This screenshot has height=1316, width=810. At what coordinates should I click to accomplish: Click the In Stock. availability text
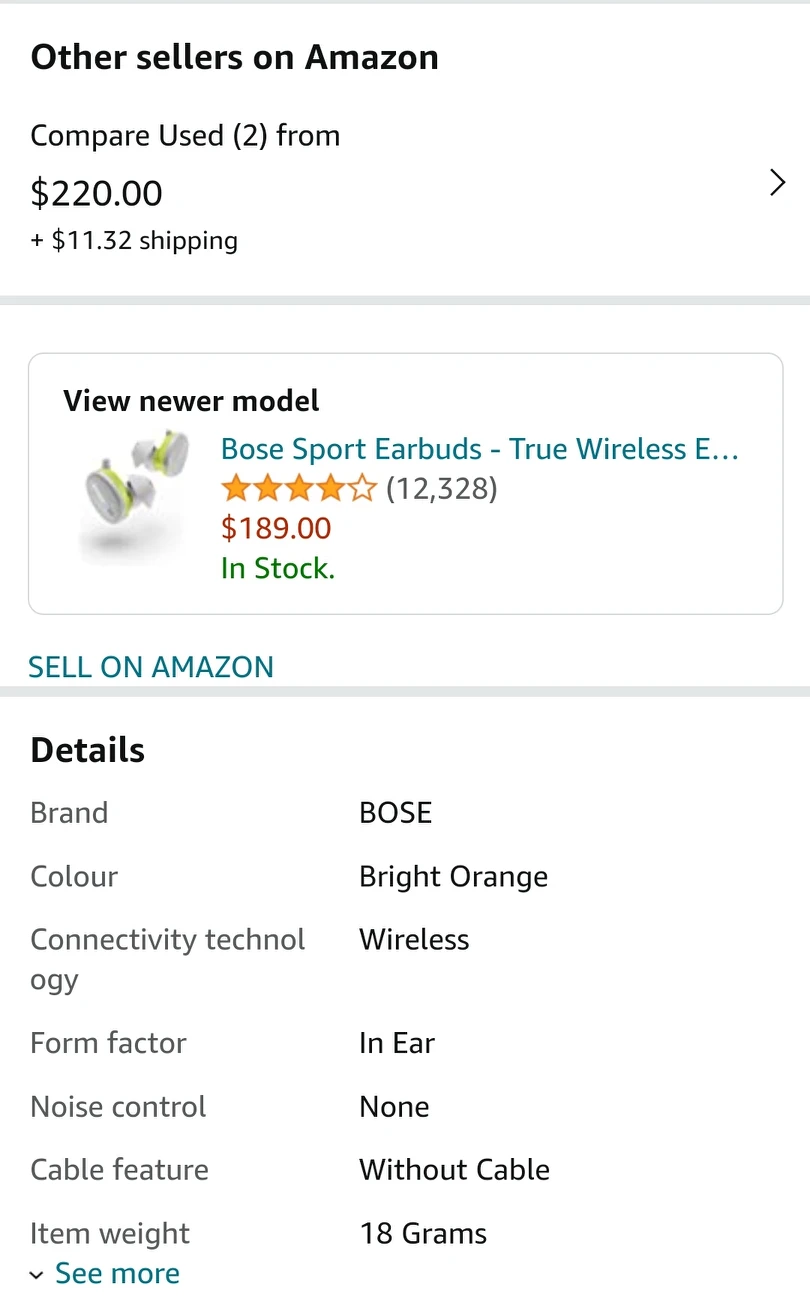(278, 568)
